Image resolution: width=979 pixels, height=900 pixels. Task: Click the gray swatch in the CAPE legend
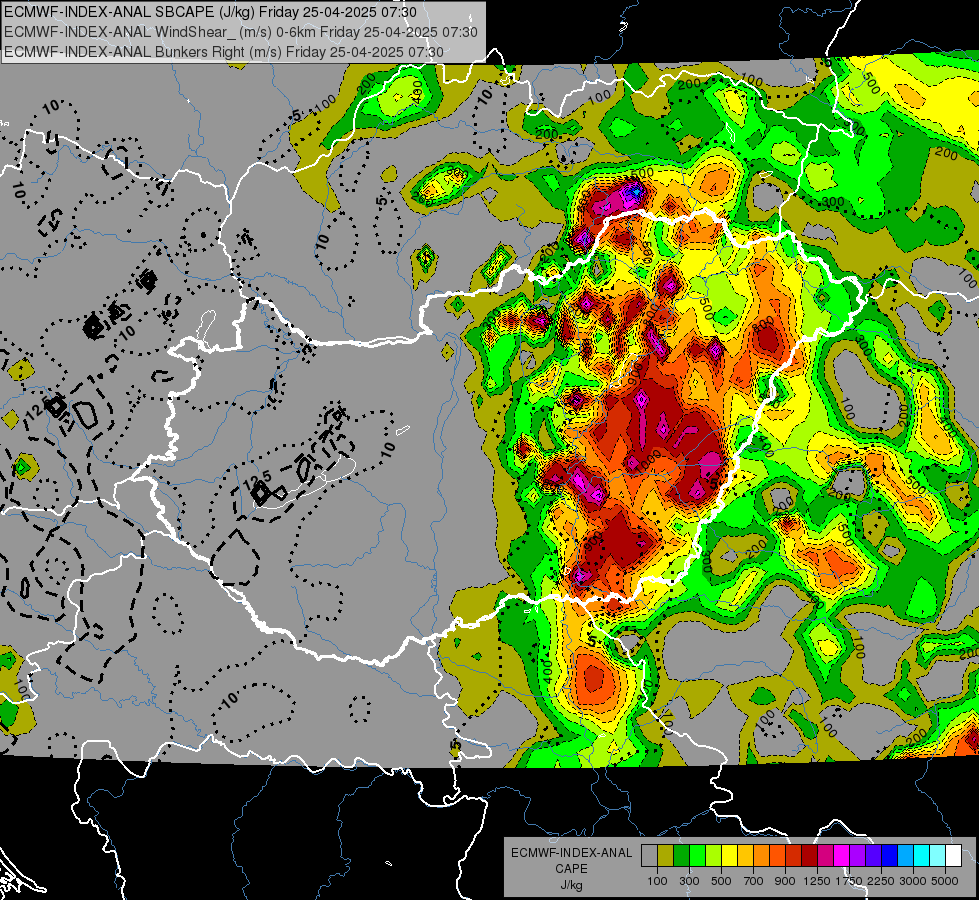[649, 855]
